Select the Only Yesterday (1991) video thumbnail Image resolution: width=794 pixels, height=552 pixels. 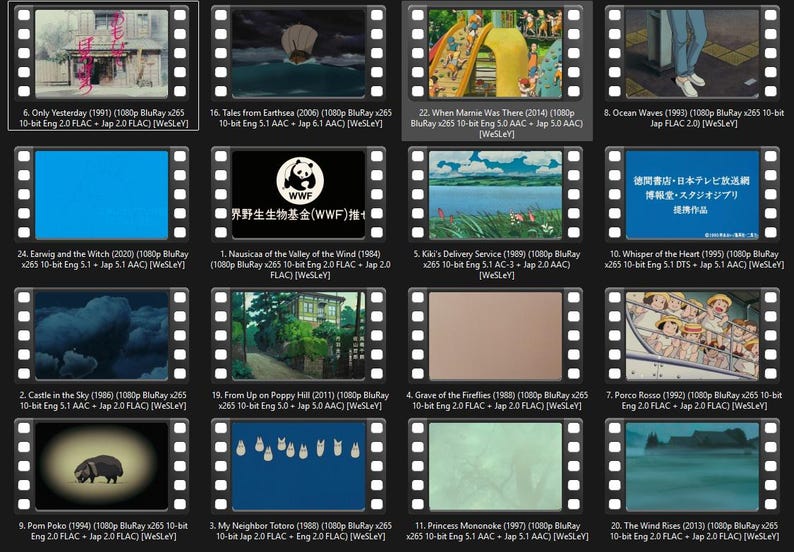(x=101, y=53)
